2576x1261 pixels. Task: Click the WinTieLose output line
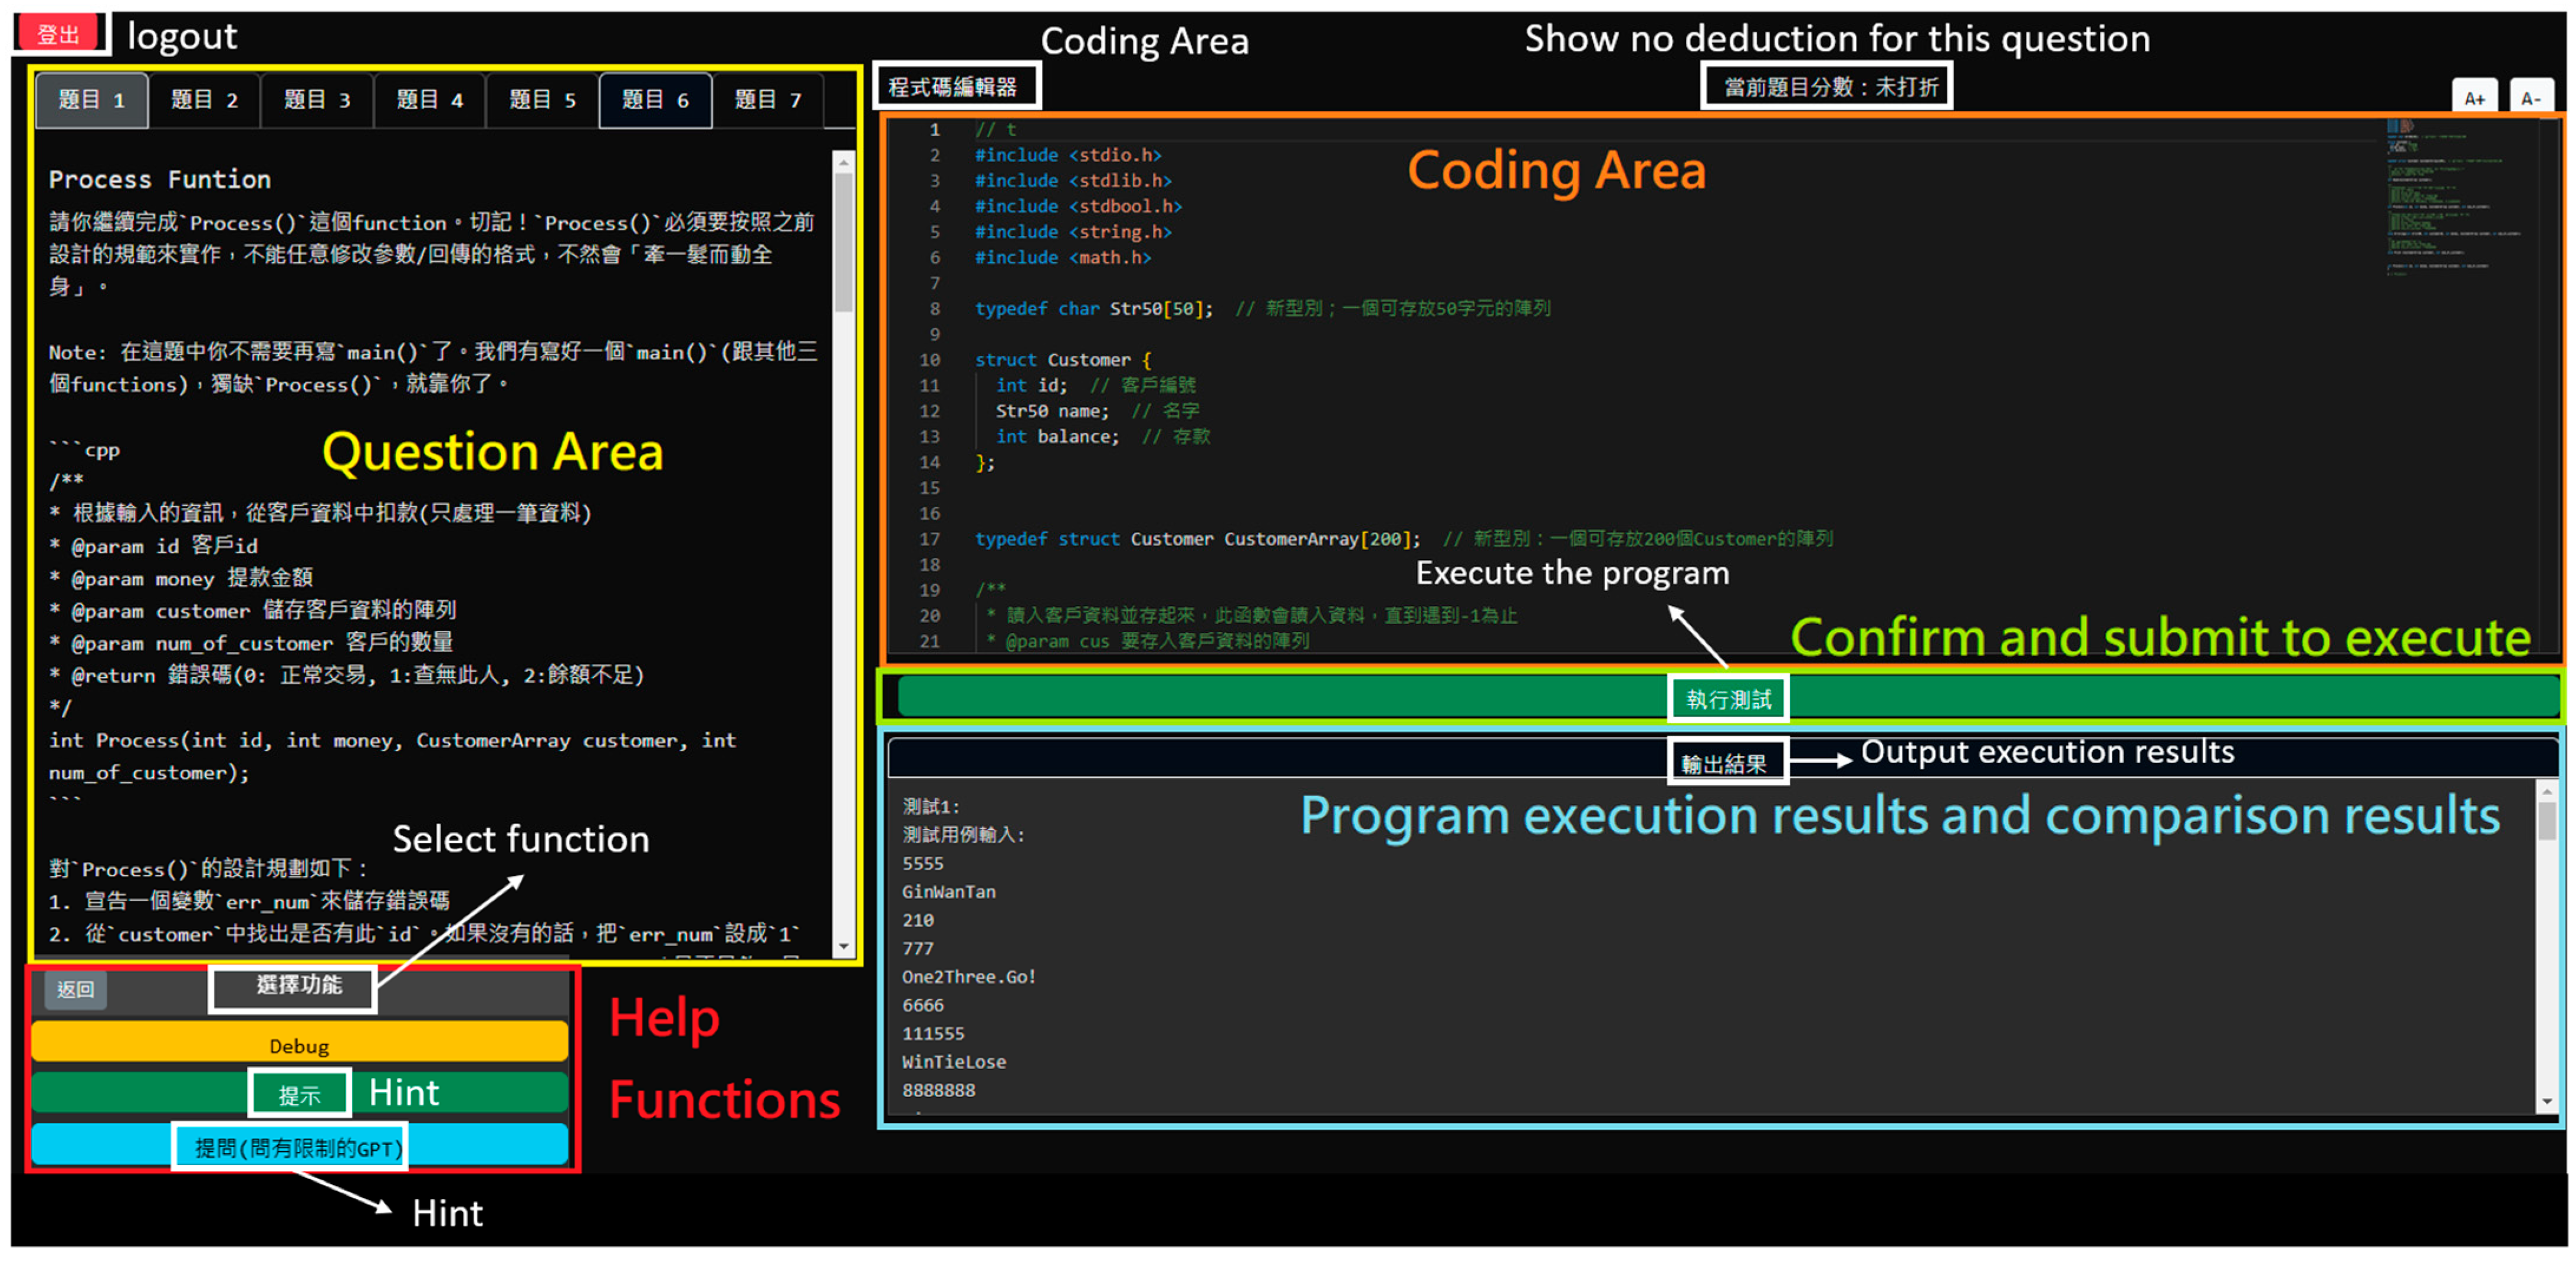(954, 1061)
